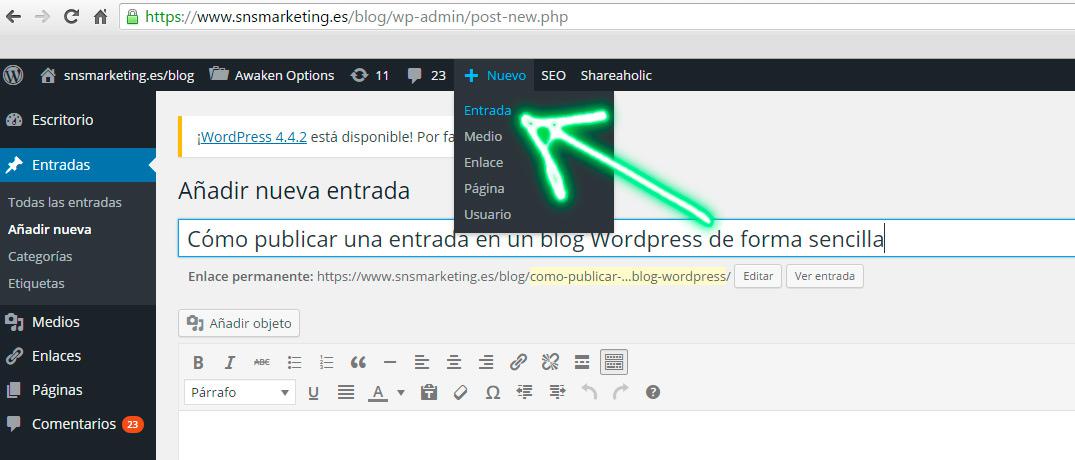The height and width of the screenshot is (460, 1075).
Task: Insert a bulleted list
Action: tap(294, 362)
